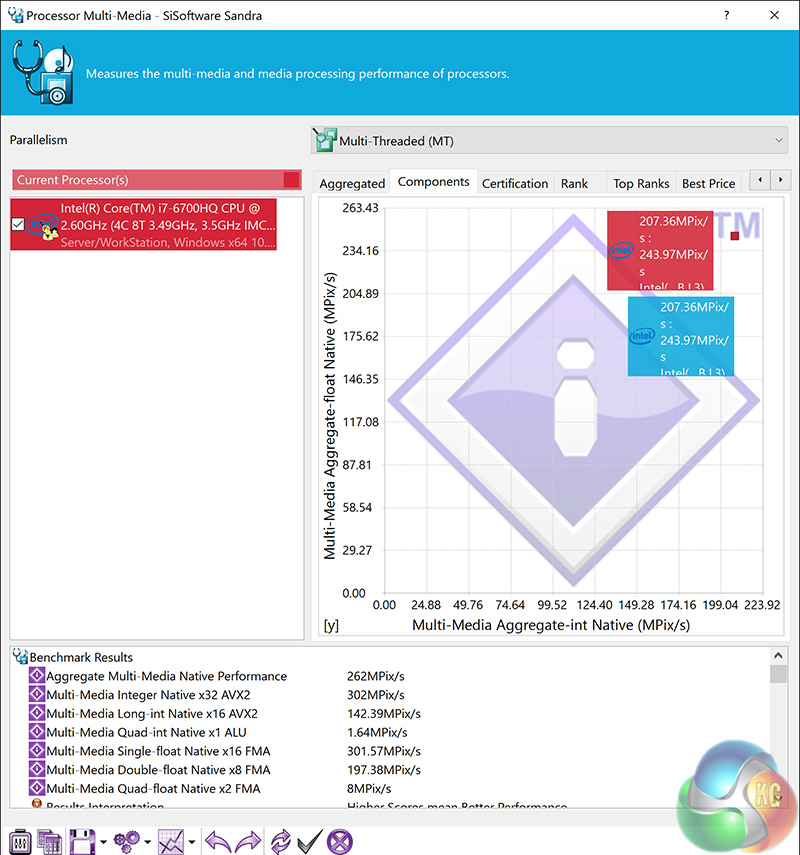Viewport: 800px width, 855px height.
Task: Click diamond icon beside Single-float Native x16 FMA
Action: pyautogui.click(x=37, y=750)
